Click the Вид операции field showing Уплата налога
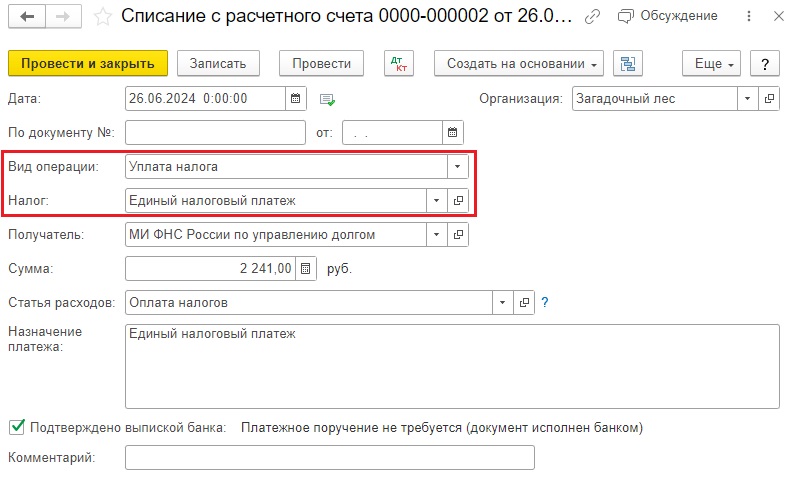 286,166
